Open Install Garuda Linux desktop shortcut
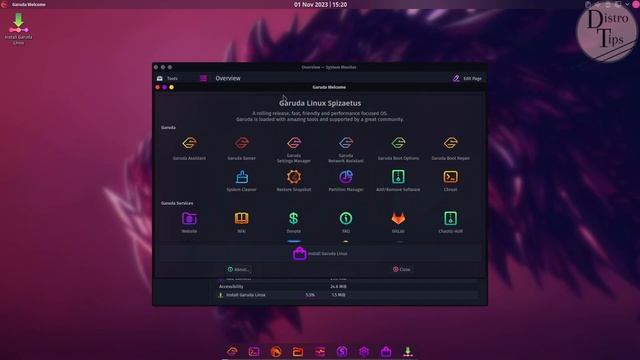Image resolution: width=640 pixels, height=360 pixels. click(x=18, y=29)
